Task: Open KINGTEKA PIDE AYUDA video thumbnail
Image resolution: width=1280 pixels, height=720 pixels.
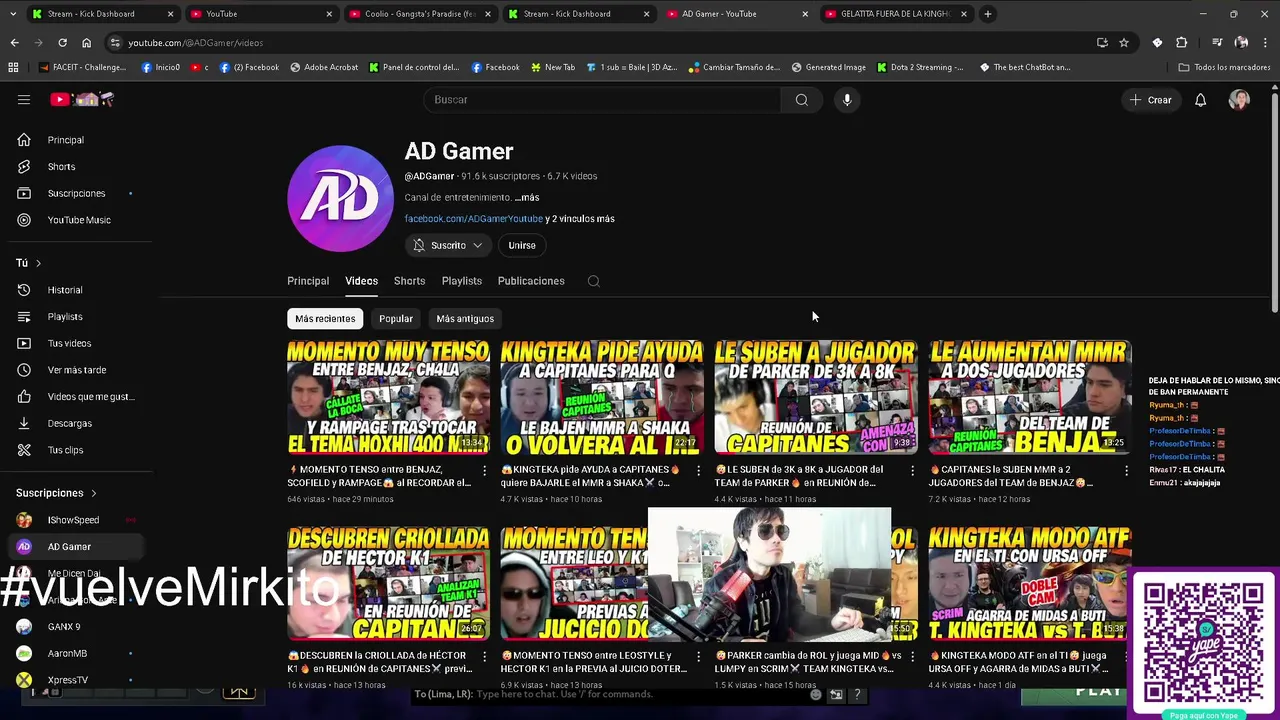Action: (602, 398)
